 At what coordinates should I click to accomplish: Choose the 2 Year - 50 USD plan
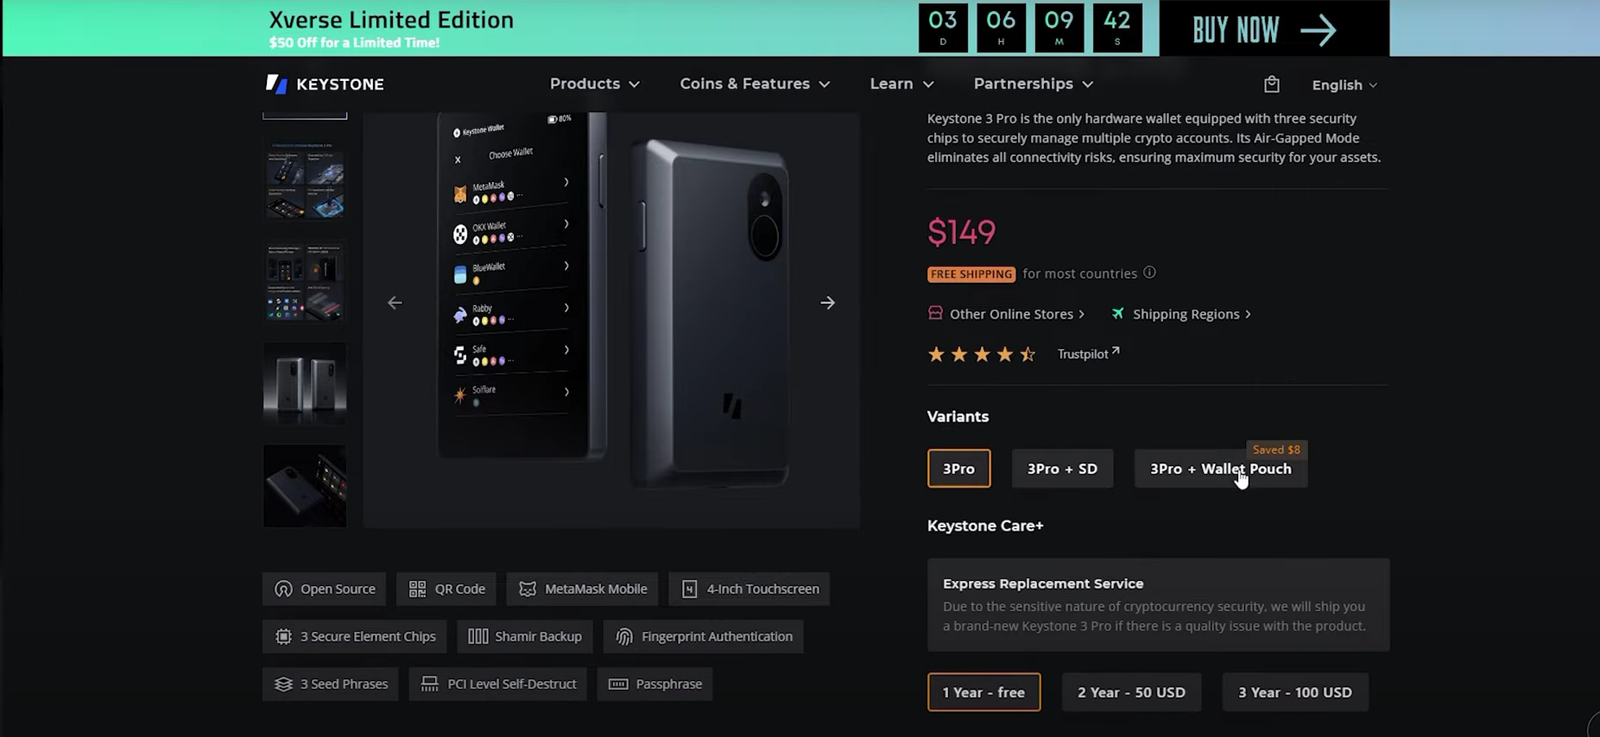point(1131,692)
